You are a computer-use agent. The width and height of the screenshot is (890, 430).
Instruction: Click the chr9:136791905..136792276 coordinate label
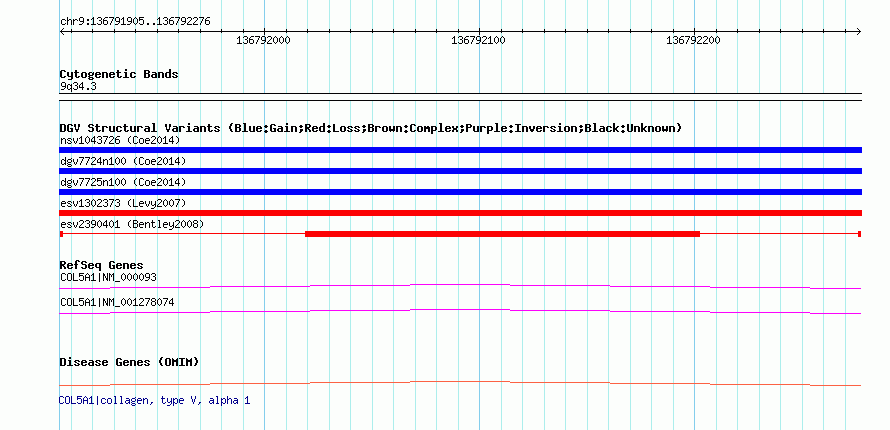click(x=135, y=22)
